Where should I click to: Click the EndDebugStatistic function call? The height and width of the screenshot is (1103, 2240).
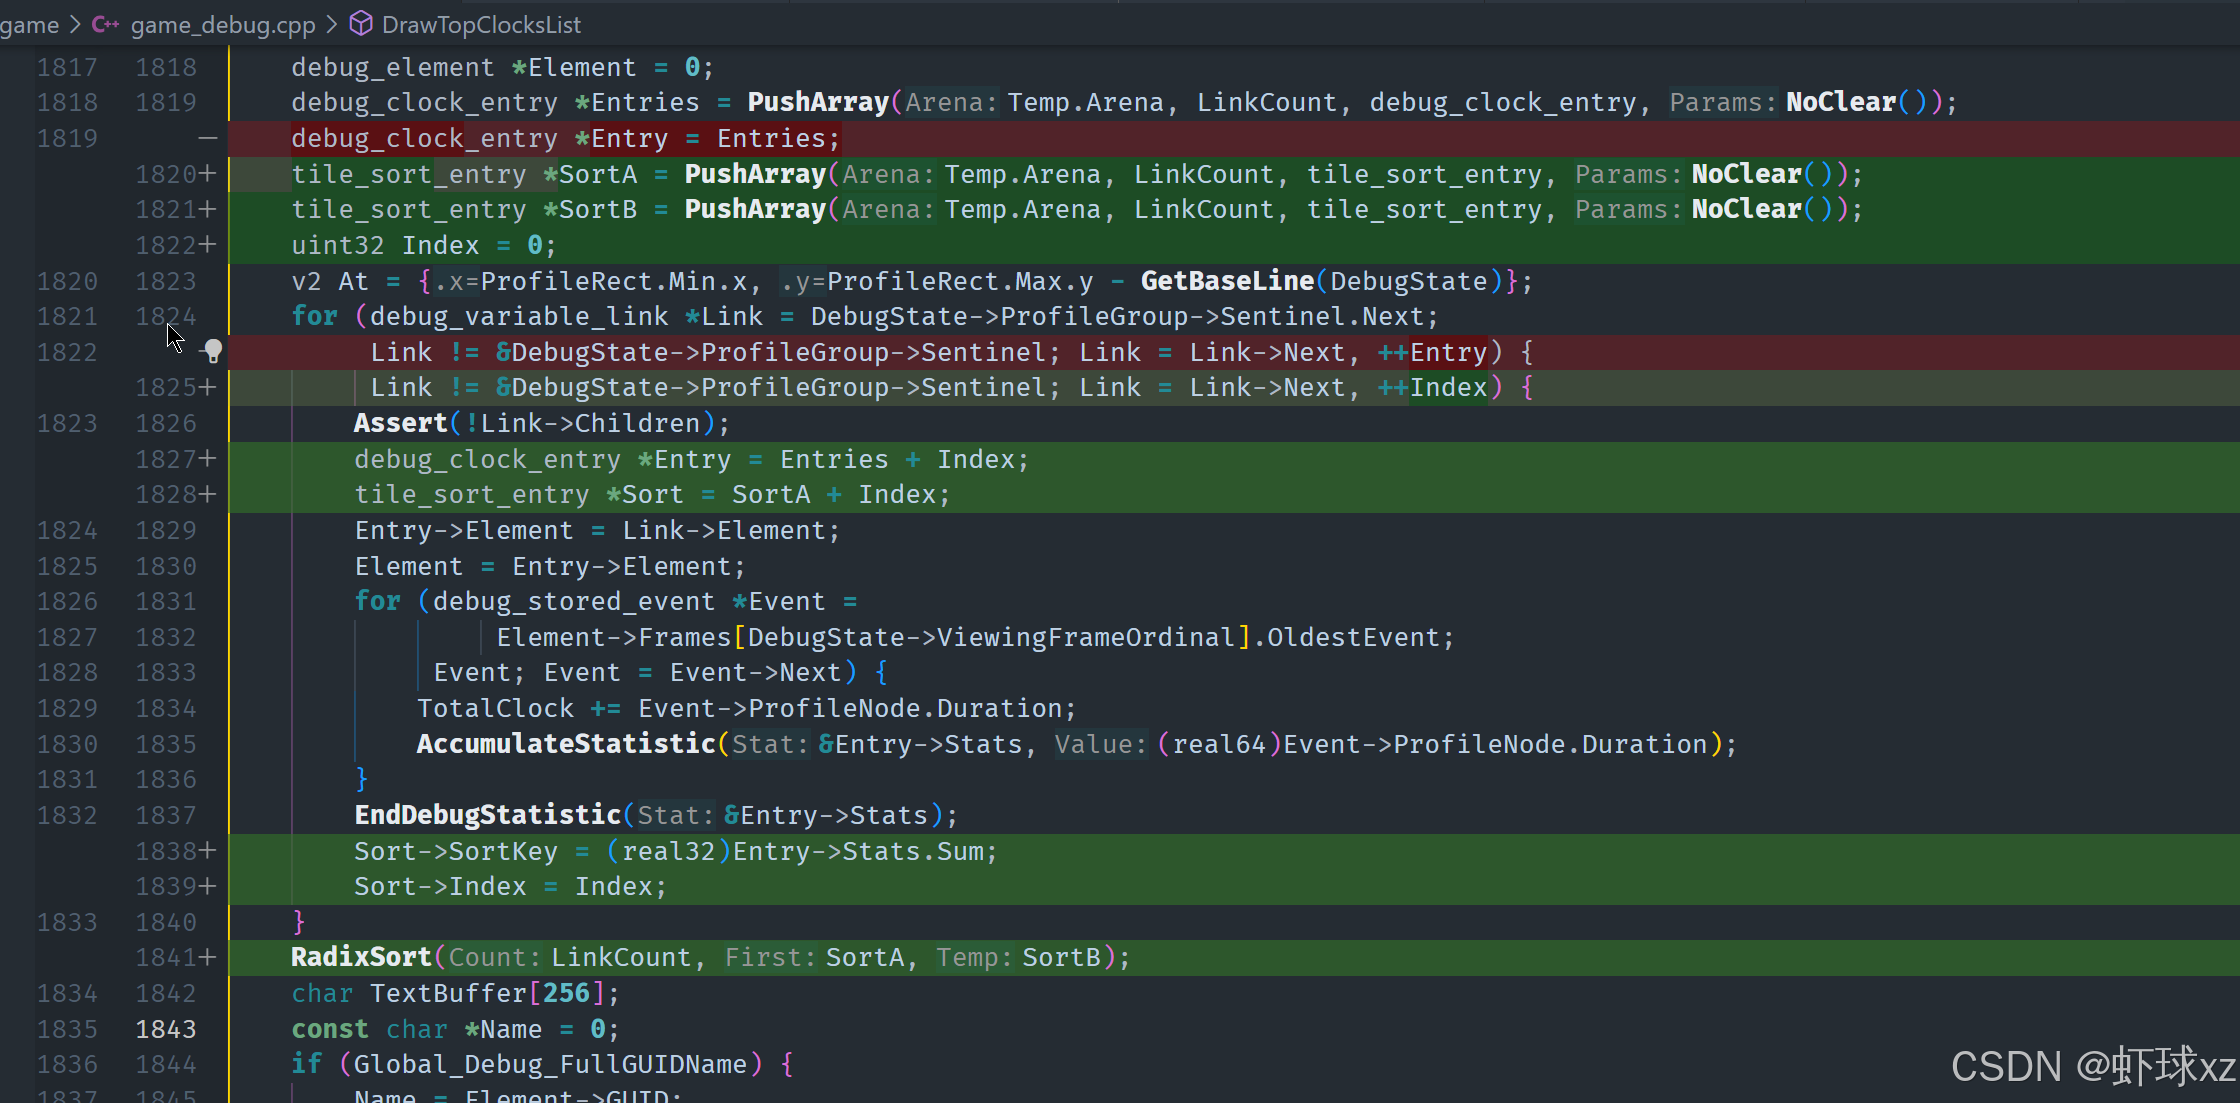(487, 815)
